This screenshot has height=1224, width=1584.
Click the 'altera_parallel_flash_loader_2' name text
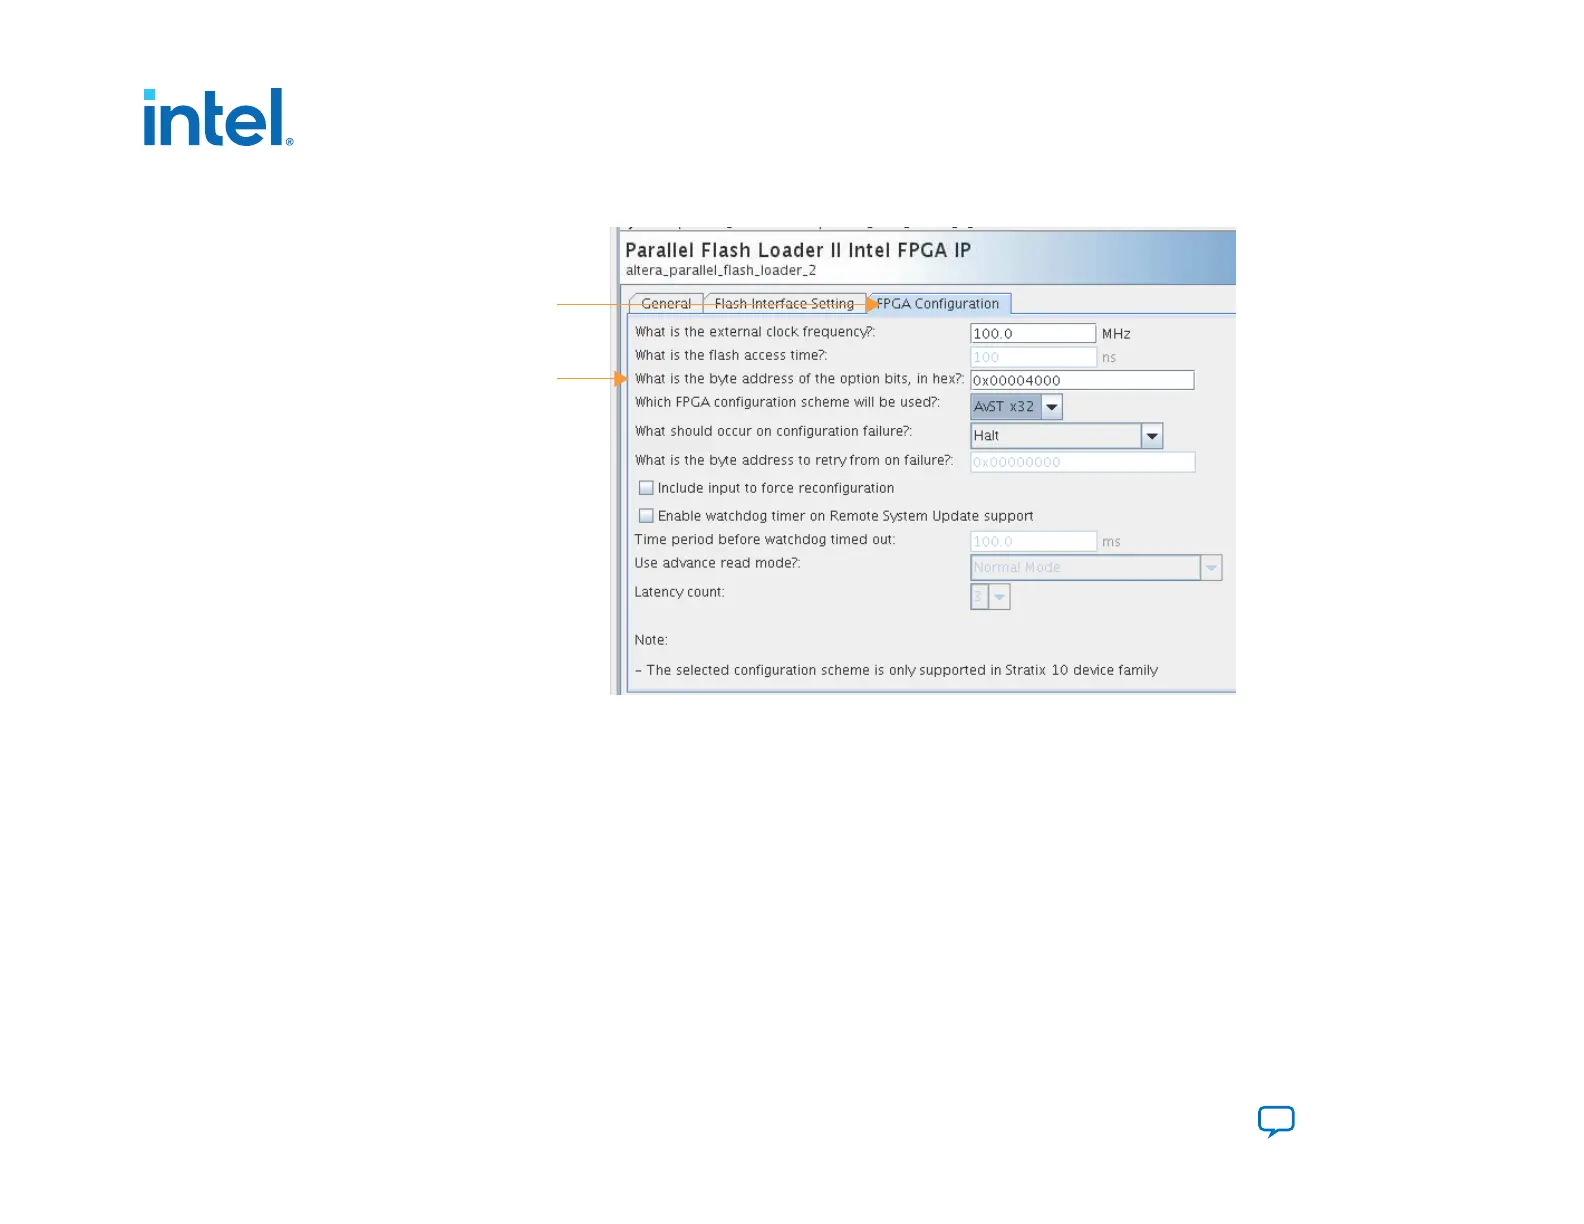click(721, 271)
